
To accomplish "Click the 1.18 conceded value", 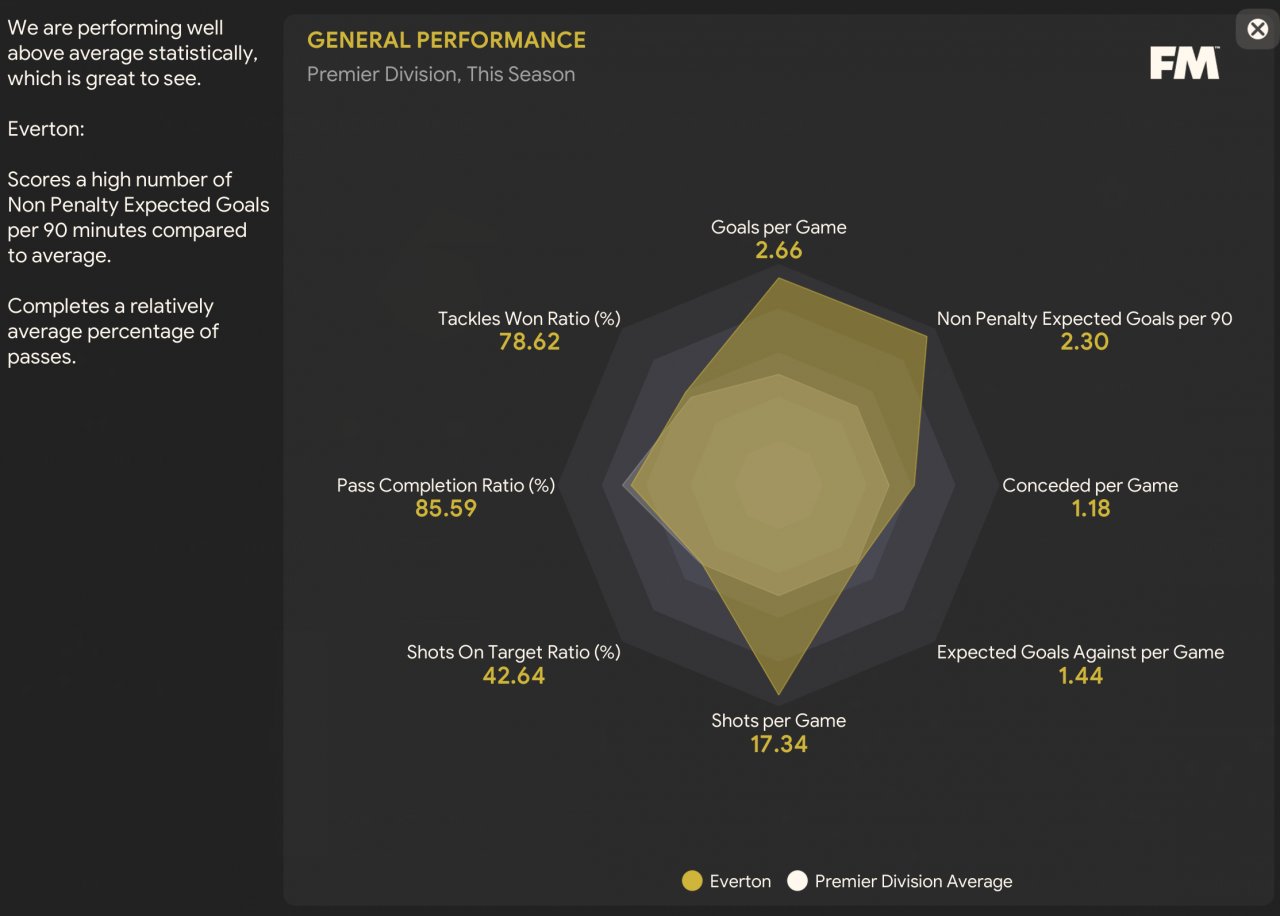I will pyautogui.click(x=1091, y=508).
